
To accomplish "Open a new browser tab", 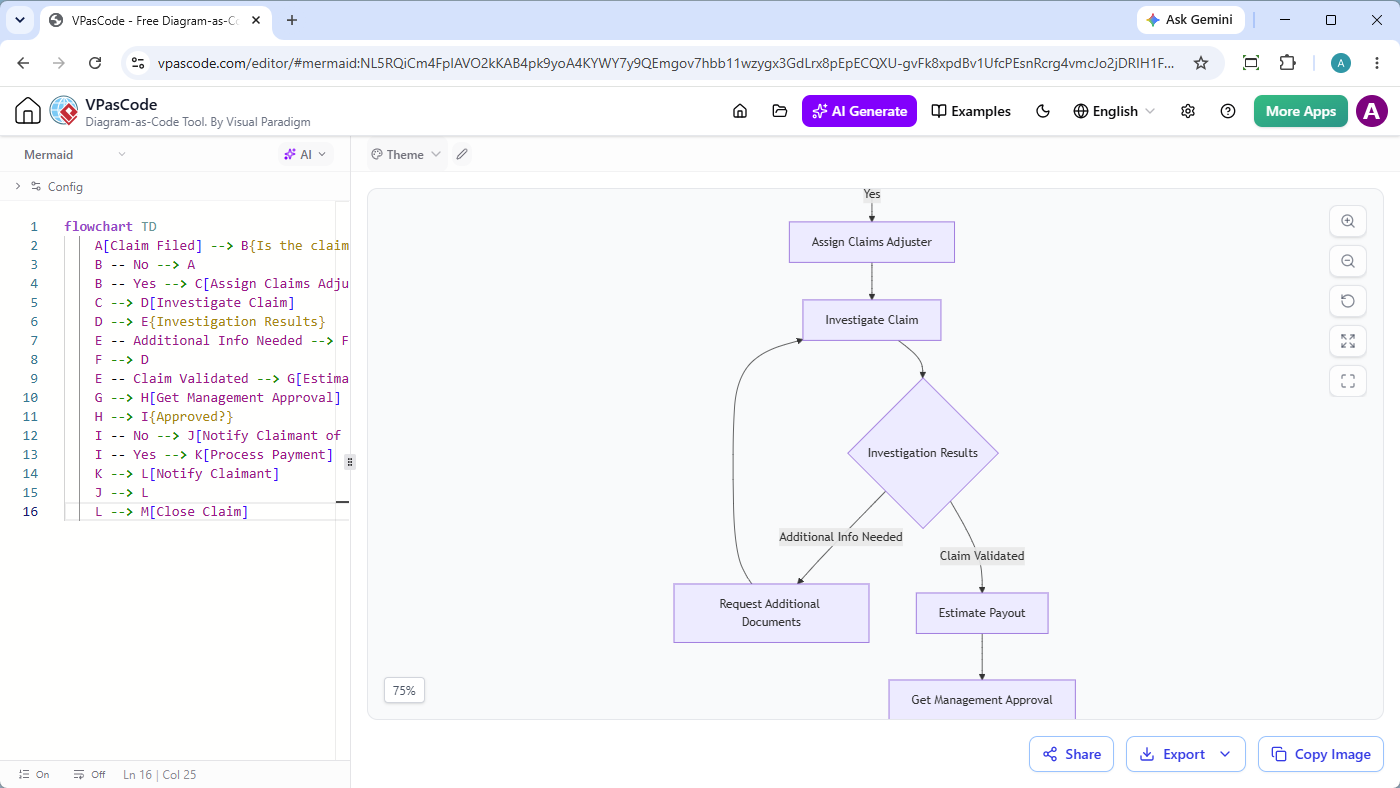I will point(292,20).
